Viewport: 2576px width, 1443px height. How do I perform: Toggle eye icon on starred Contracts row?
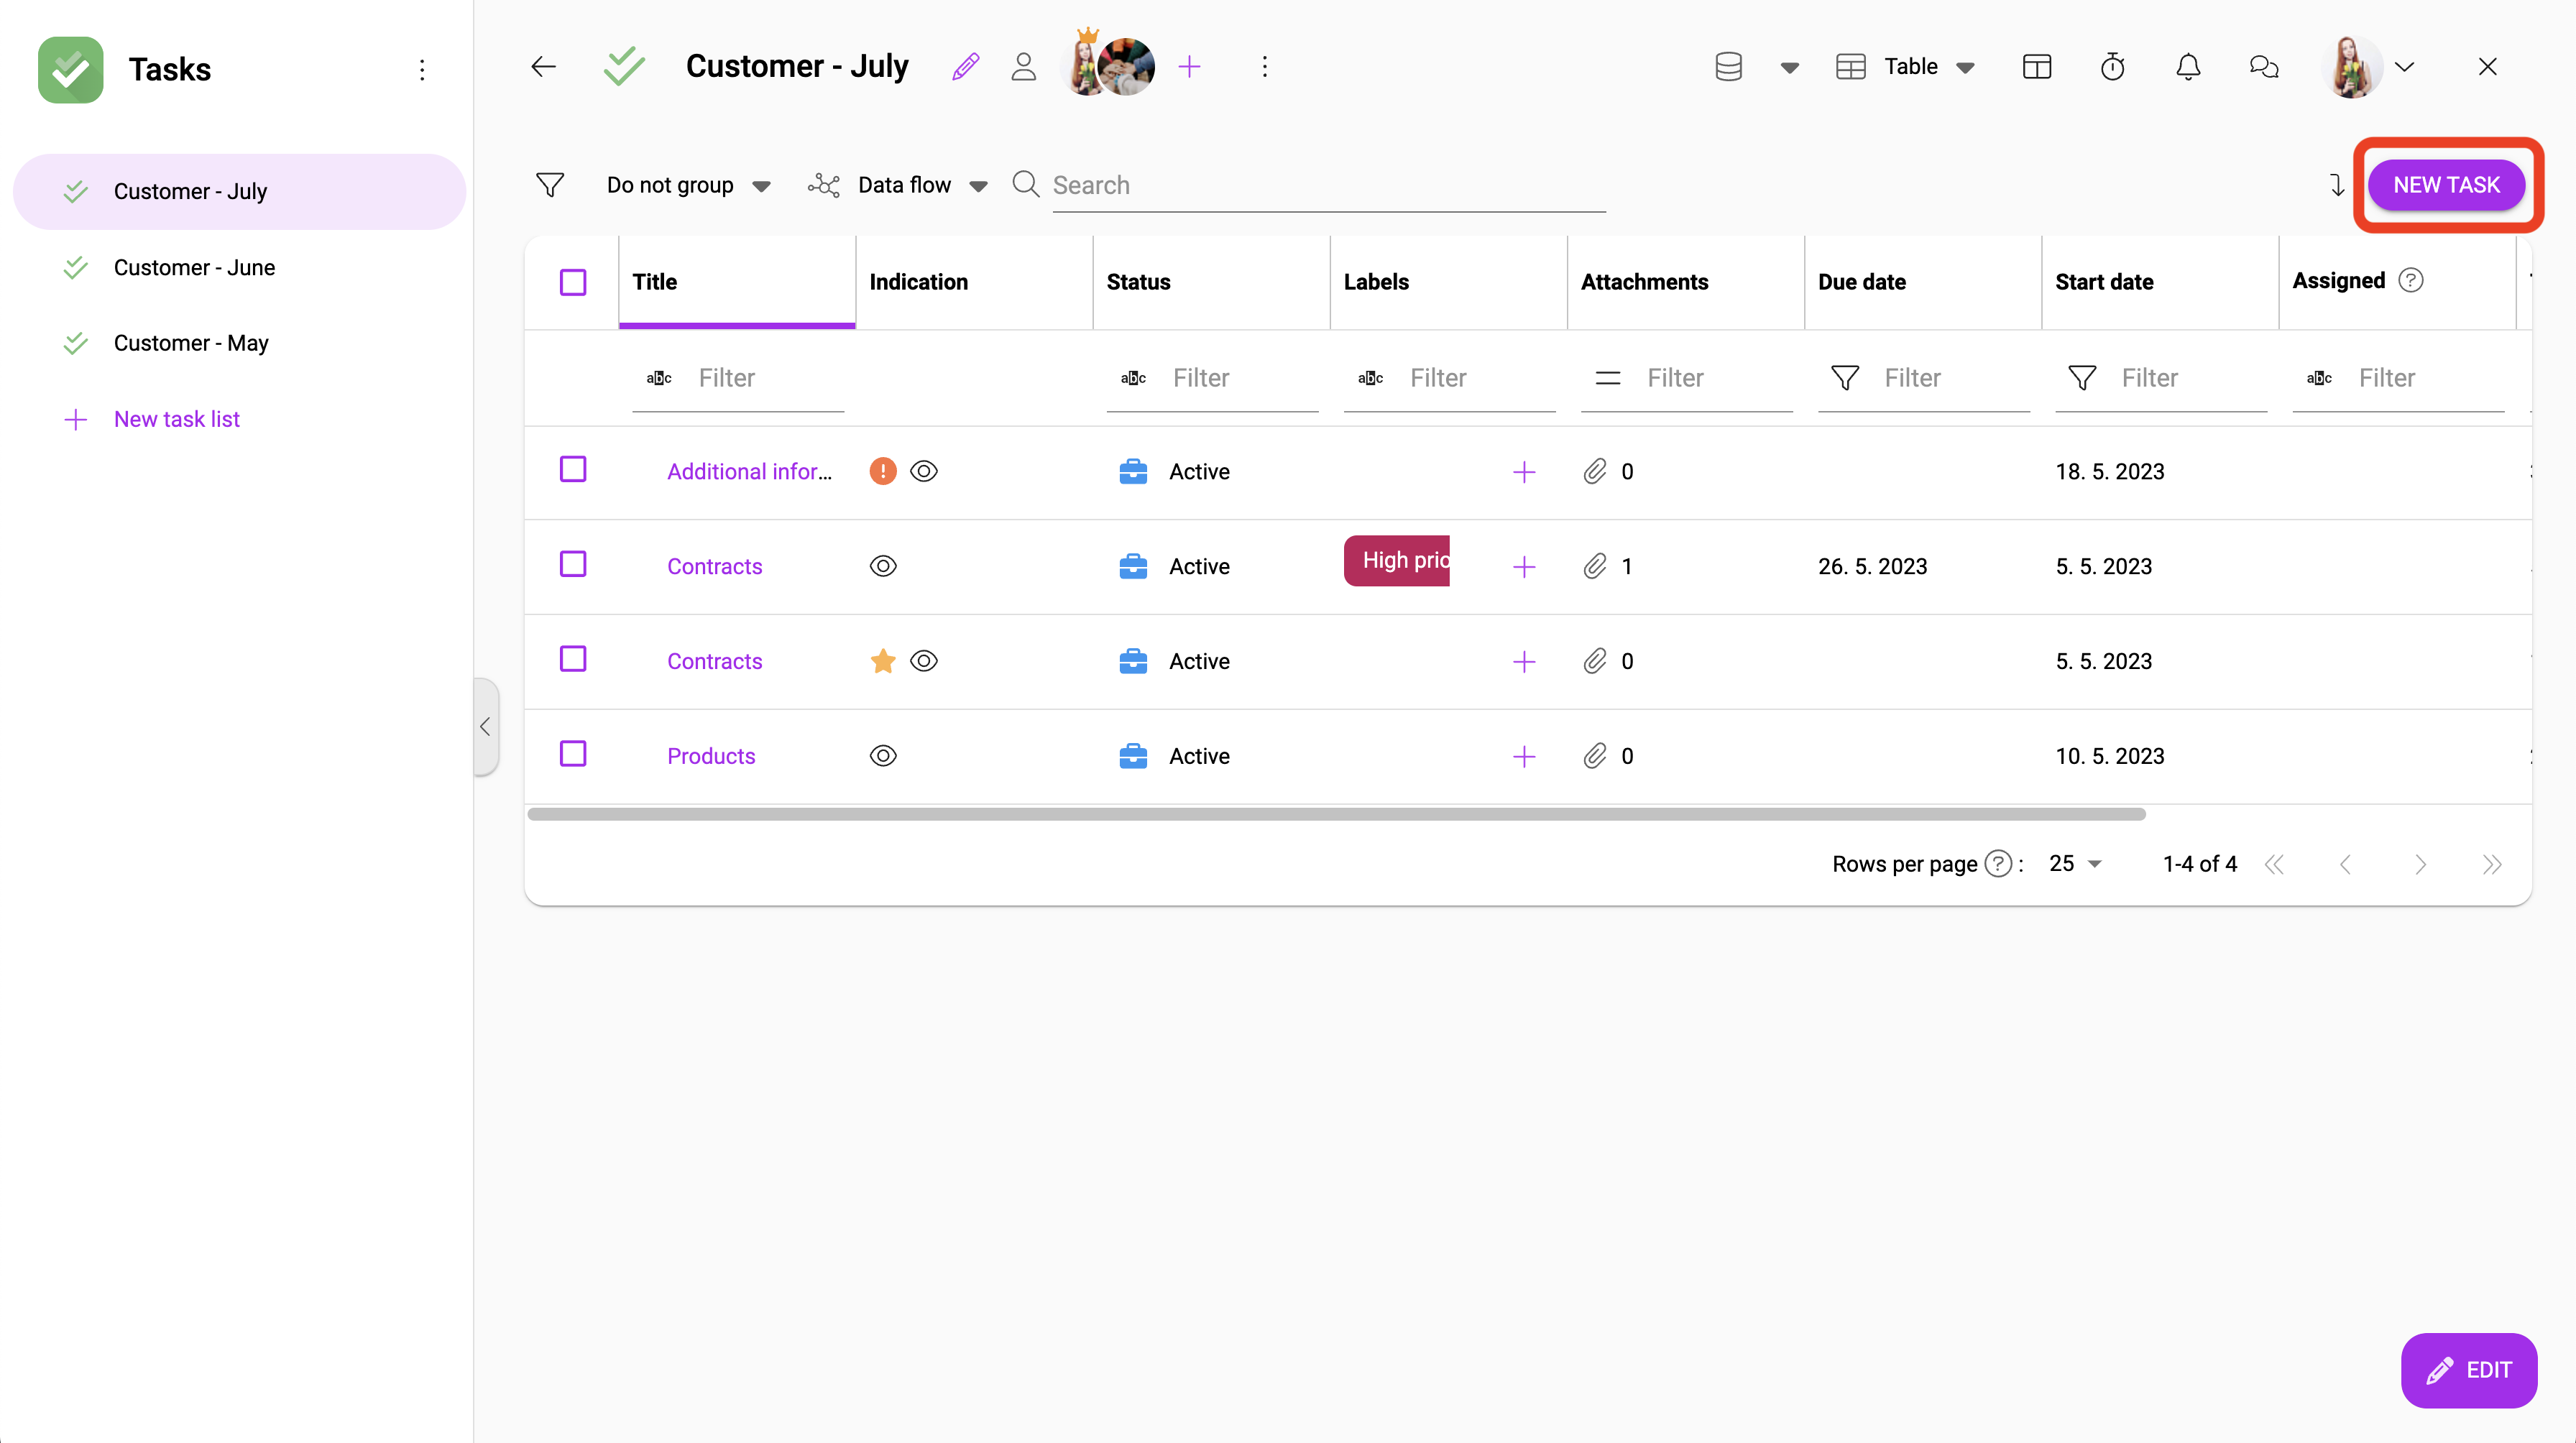coord(924,661)
